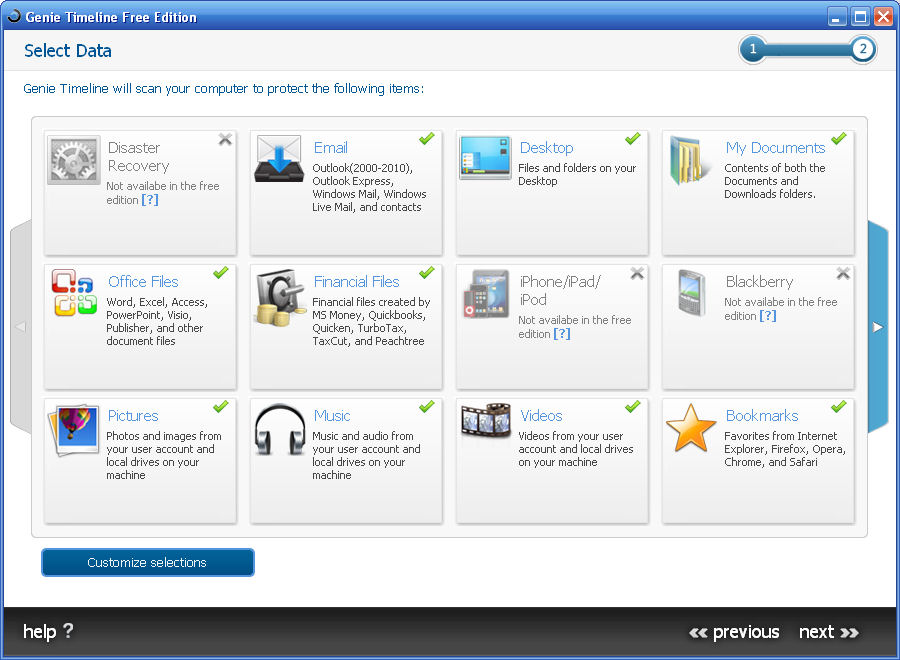The width and height of the screenshot is (900, 660).
Task: Click the Bookmarks category title
Action: coord(762,416)
